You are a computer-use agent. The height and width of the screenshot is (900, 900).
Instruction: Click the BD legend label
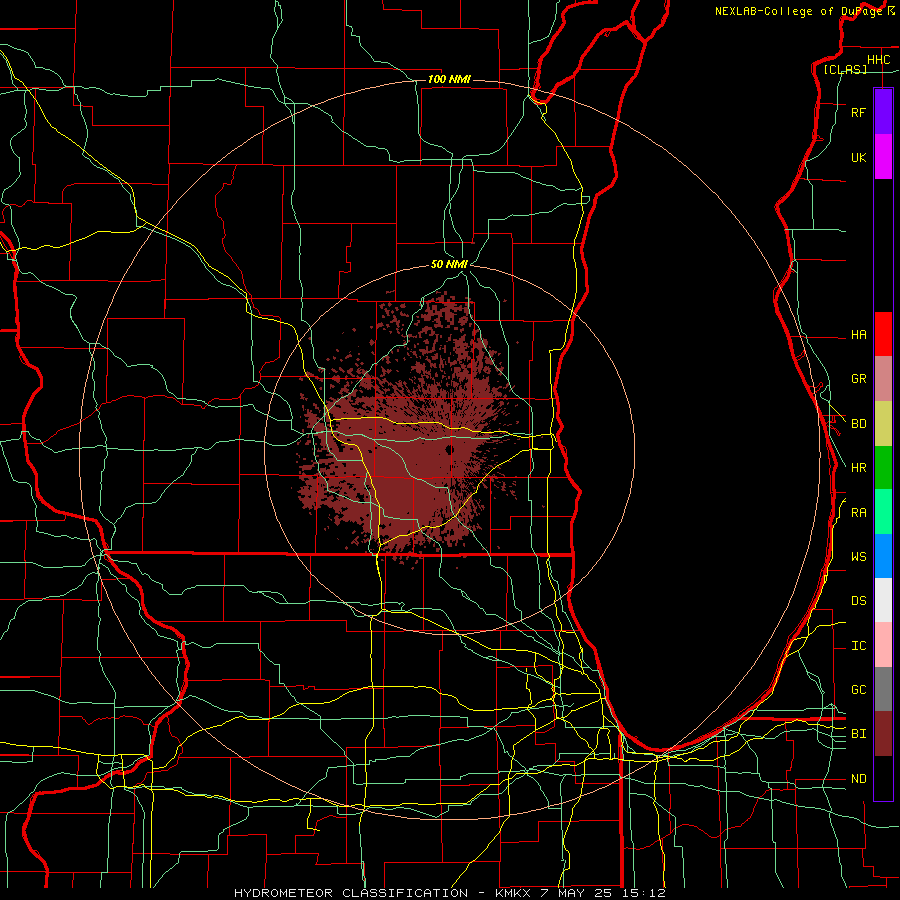[859, 424]
